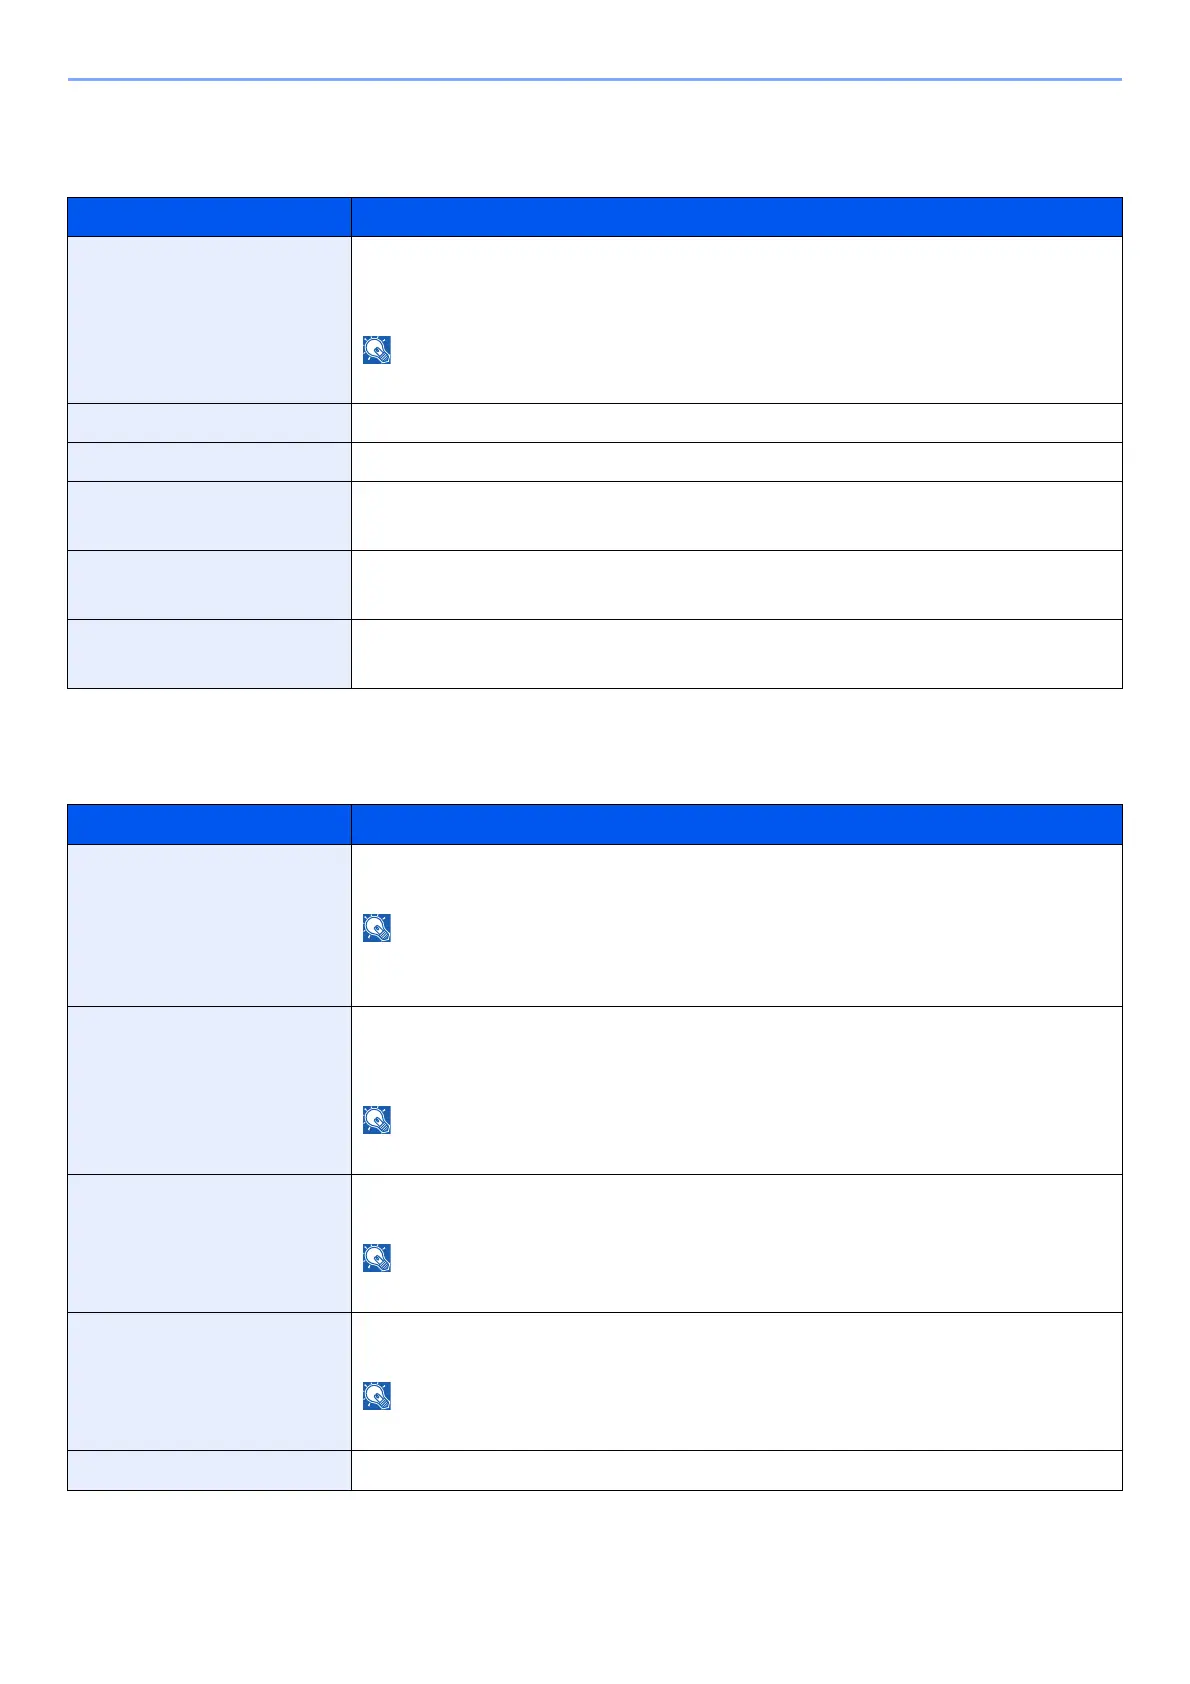Click upper table's left blue header cell
The image size is (1190, 1684).
[x=209, y=217]
